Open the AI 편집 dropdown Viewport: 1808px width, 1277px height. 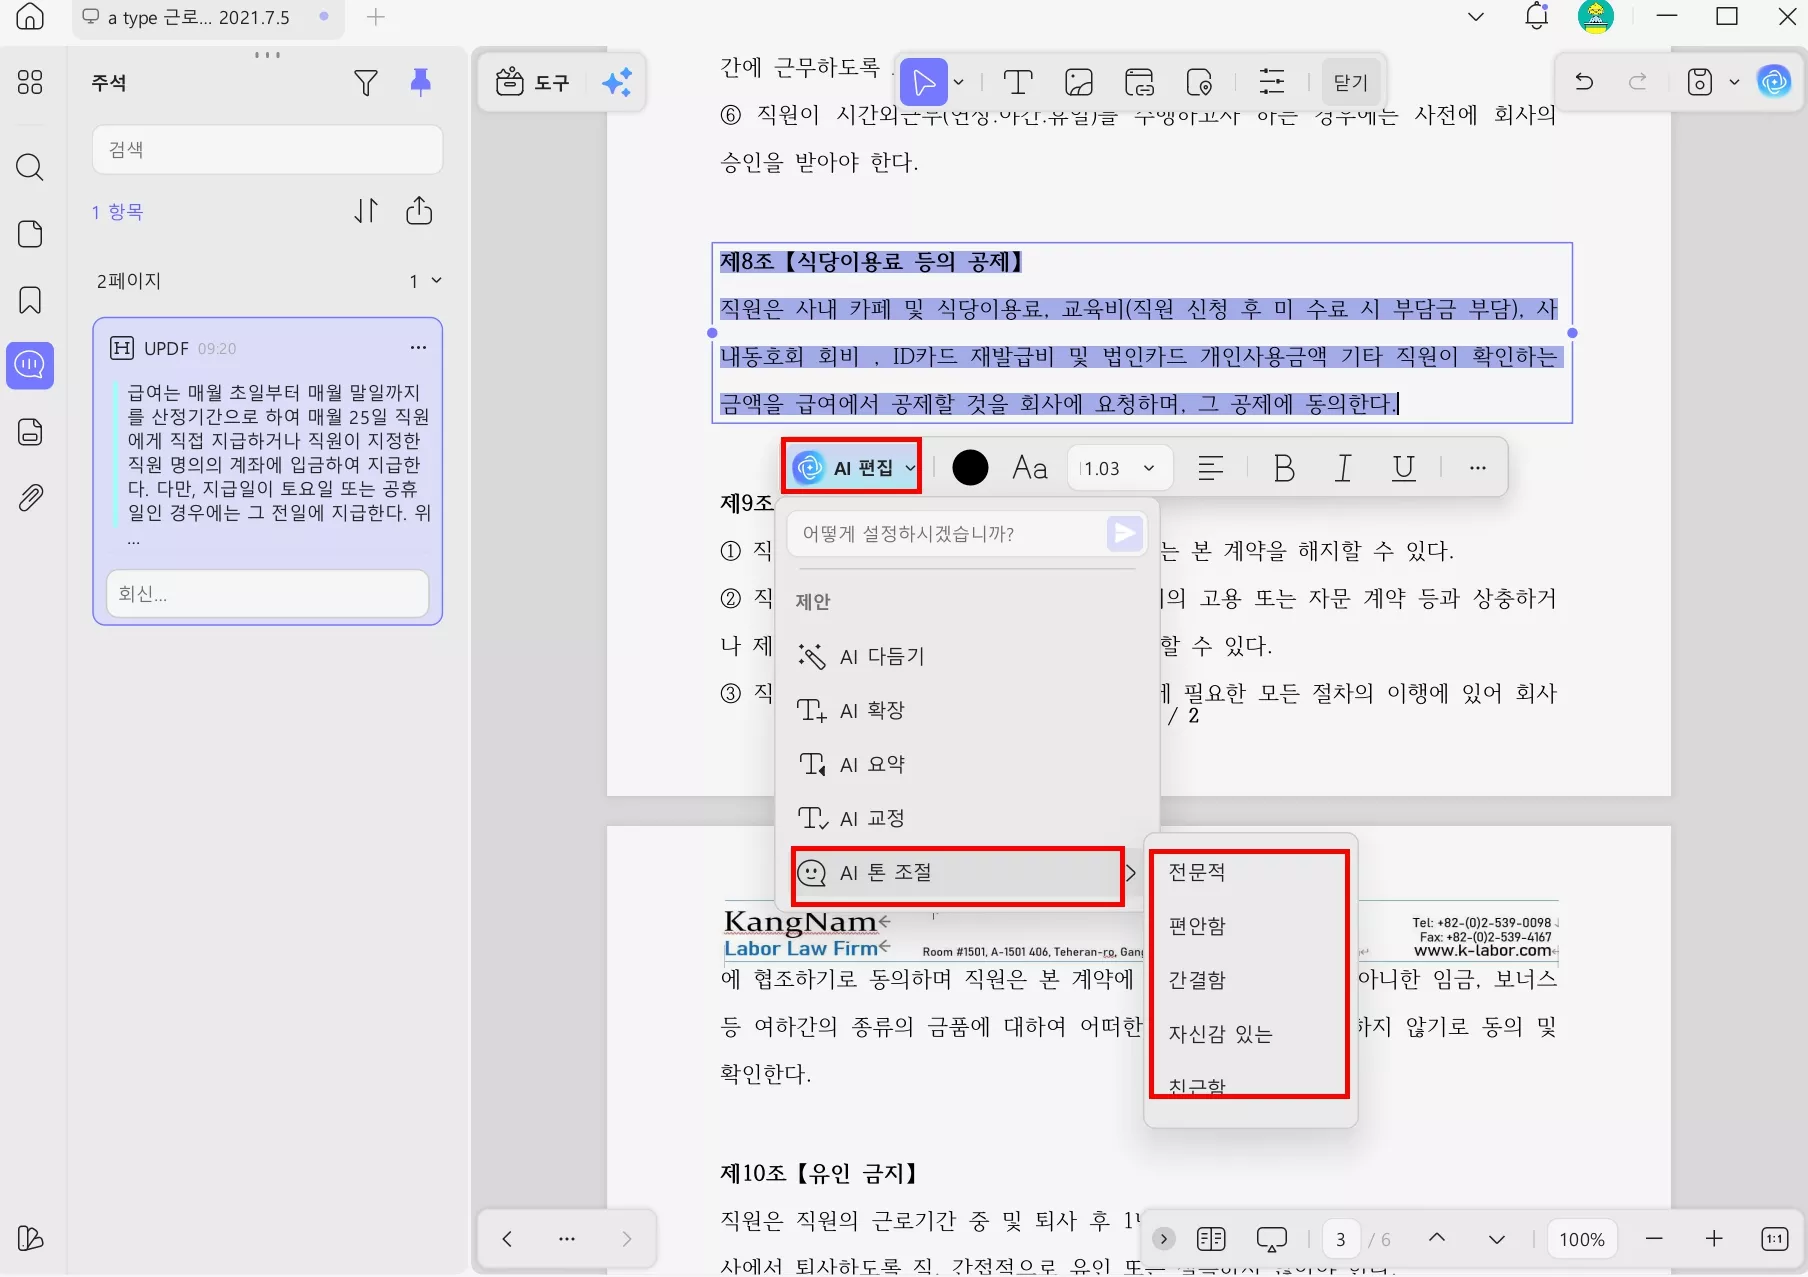pos(850,467)
